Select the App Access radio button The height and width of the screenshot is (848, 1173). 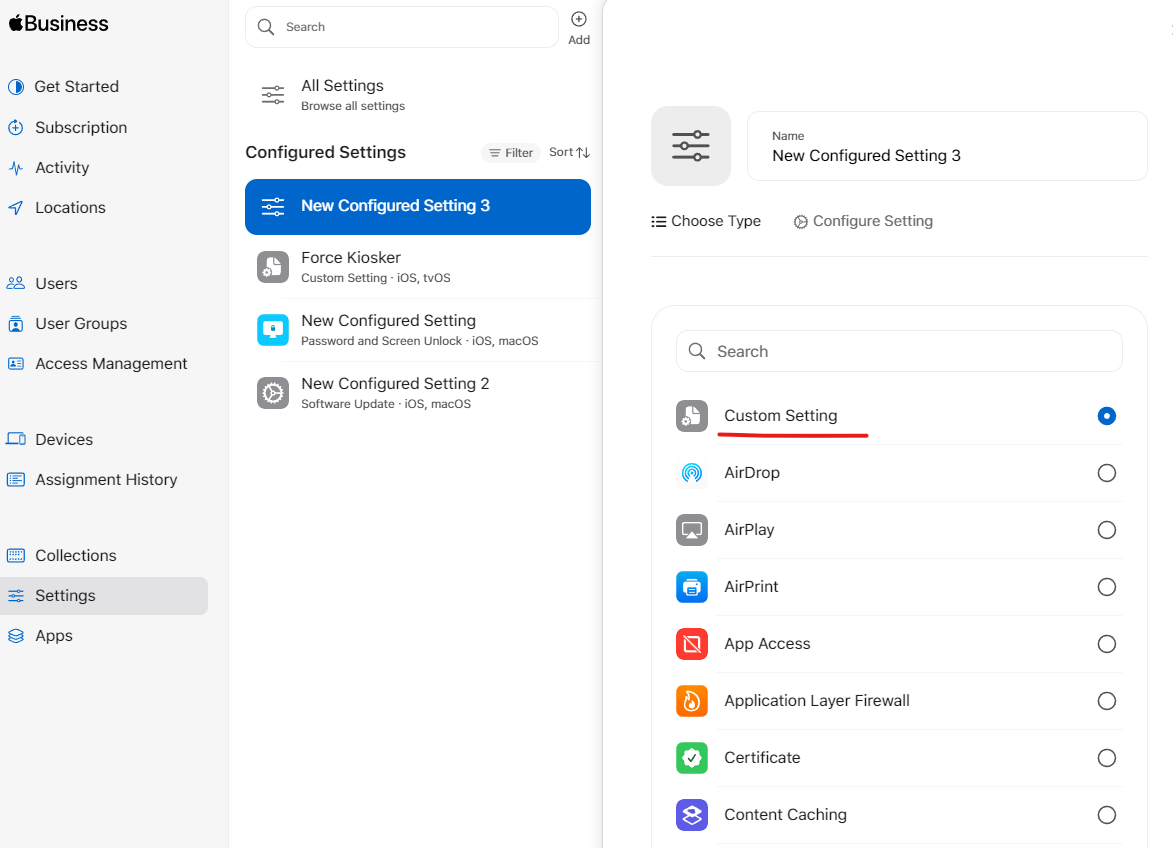click(1106, 644)
